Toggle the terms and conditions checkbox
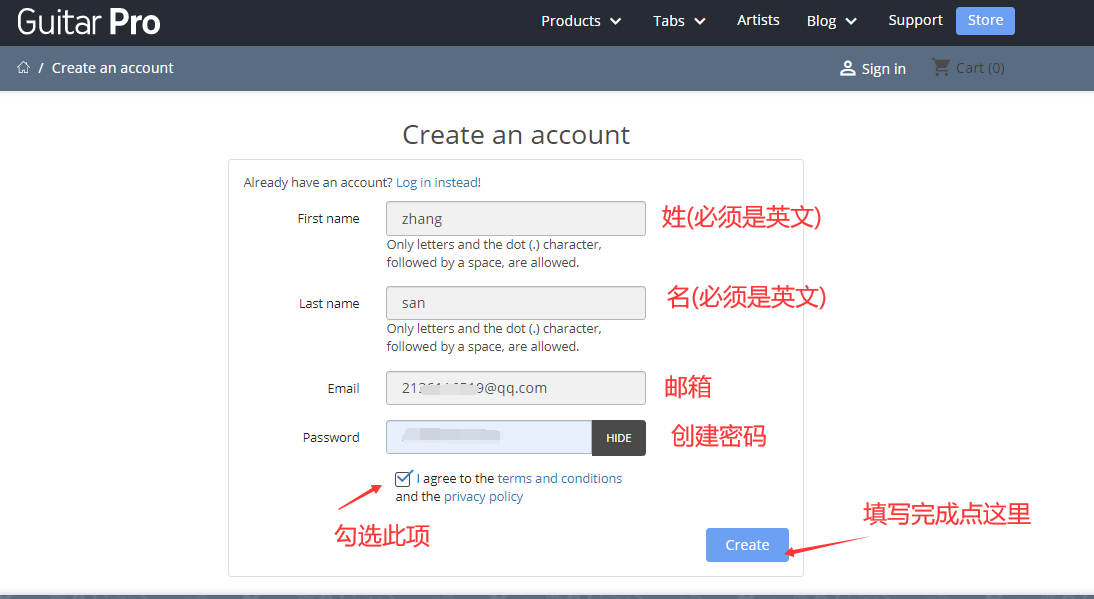1094x599 pixels. pos(403,478)
